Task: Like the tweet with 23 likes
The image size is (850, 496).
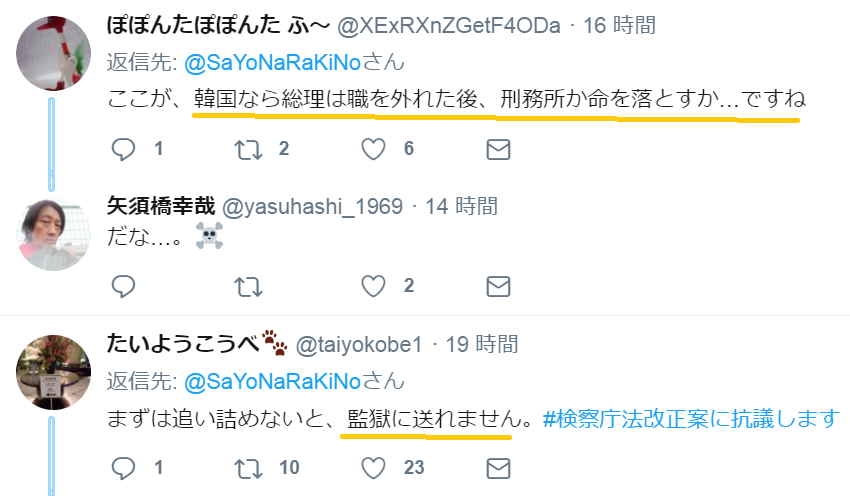Action: [x=374, y=468]
